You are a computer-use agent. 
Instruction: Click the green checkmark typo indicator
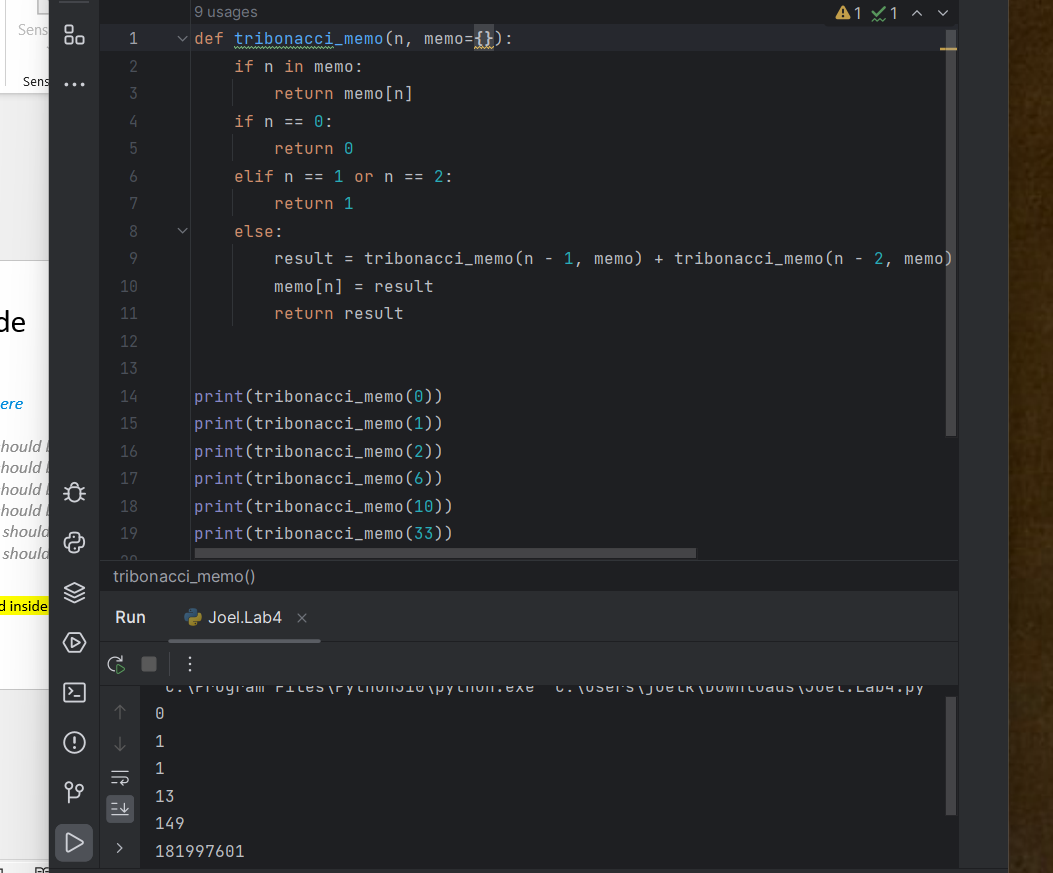click(x=884, y=13)
